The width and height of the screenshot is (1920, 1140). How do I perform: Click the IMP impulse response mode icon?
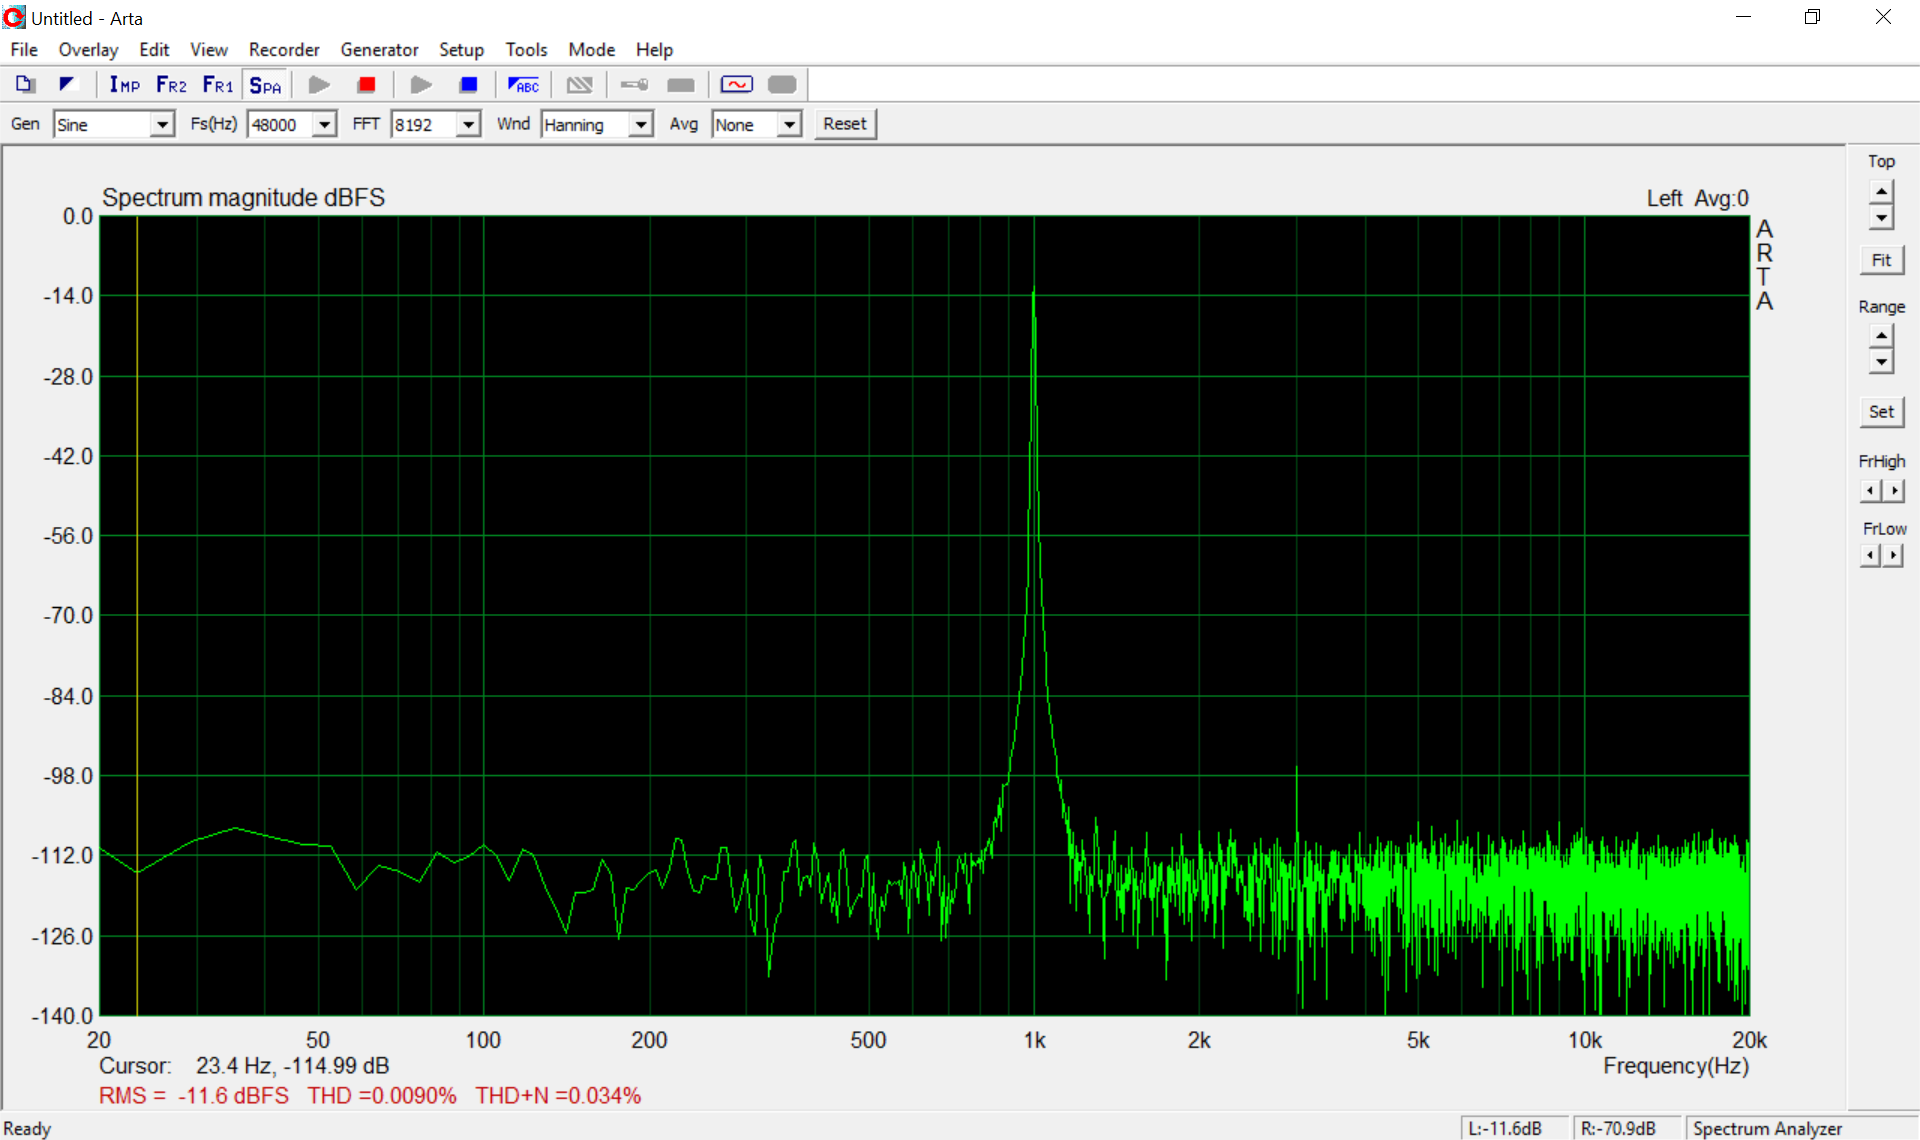[124, 85]
